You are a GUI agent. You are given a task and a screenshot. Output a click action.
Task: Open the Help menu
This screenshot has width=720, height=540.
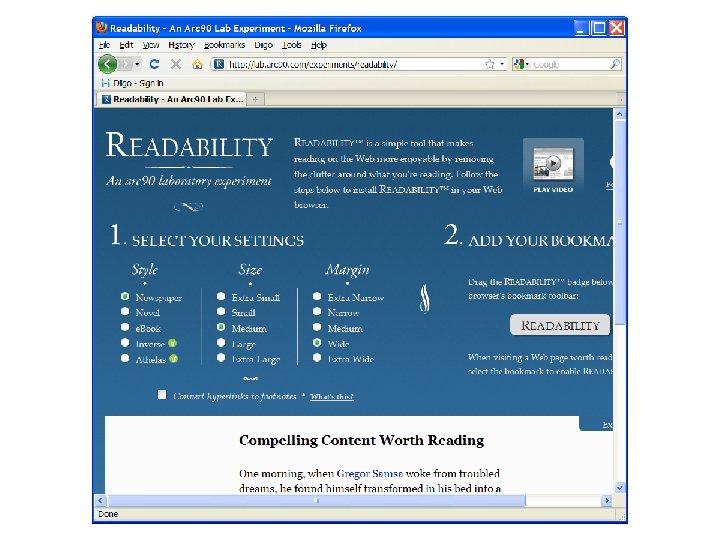pos(319,45)
